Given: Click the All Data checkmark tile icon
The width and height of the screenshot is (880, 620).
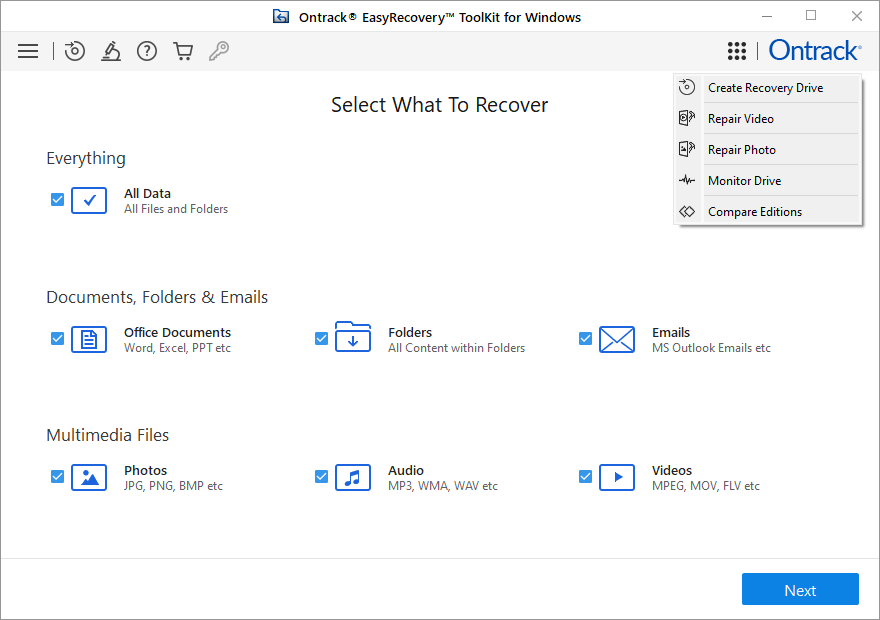Looking at the screenshot, I should [89, 200].
